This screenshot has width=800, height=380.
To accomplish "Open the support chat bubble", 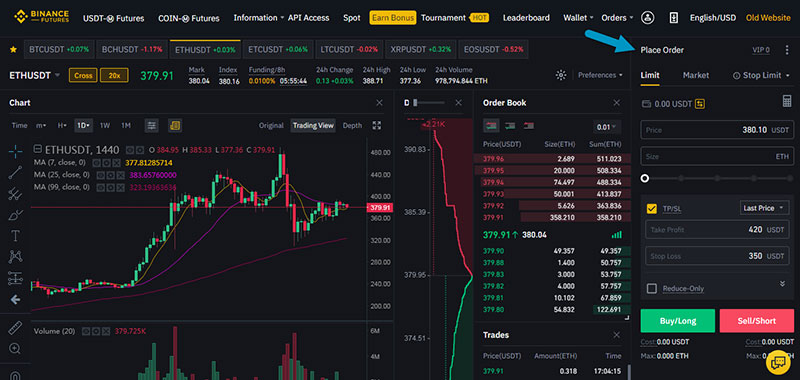I will point(778,363).
